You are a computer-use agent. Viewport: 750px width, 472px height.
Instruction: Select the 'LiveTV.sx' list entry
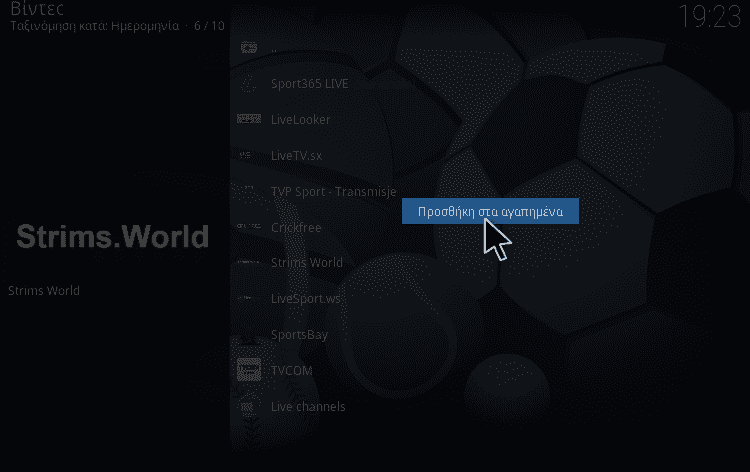[x=296, y=155]
